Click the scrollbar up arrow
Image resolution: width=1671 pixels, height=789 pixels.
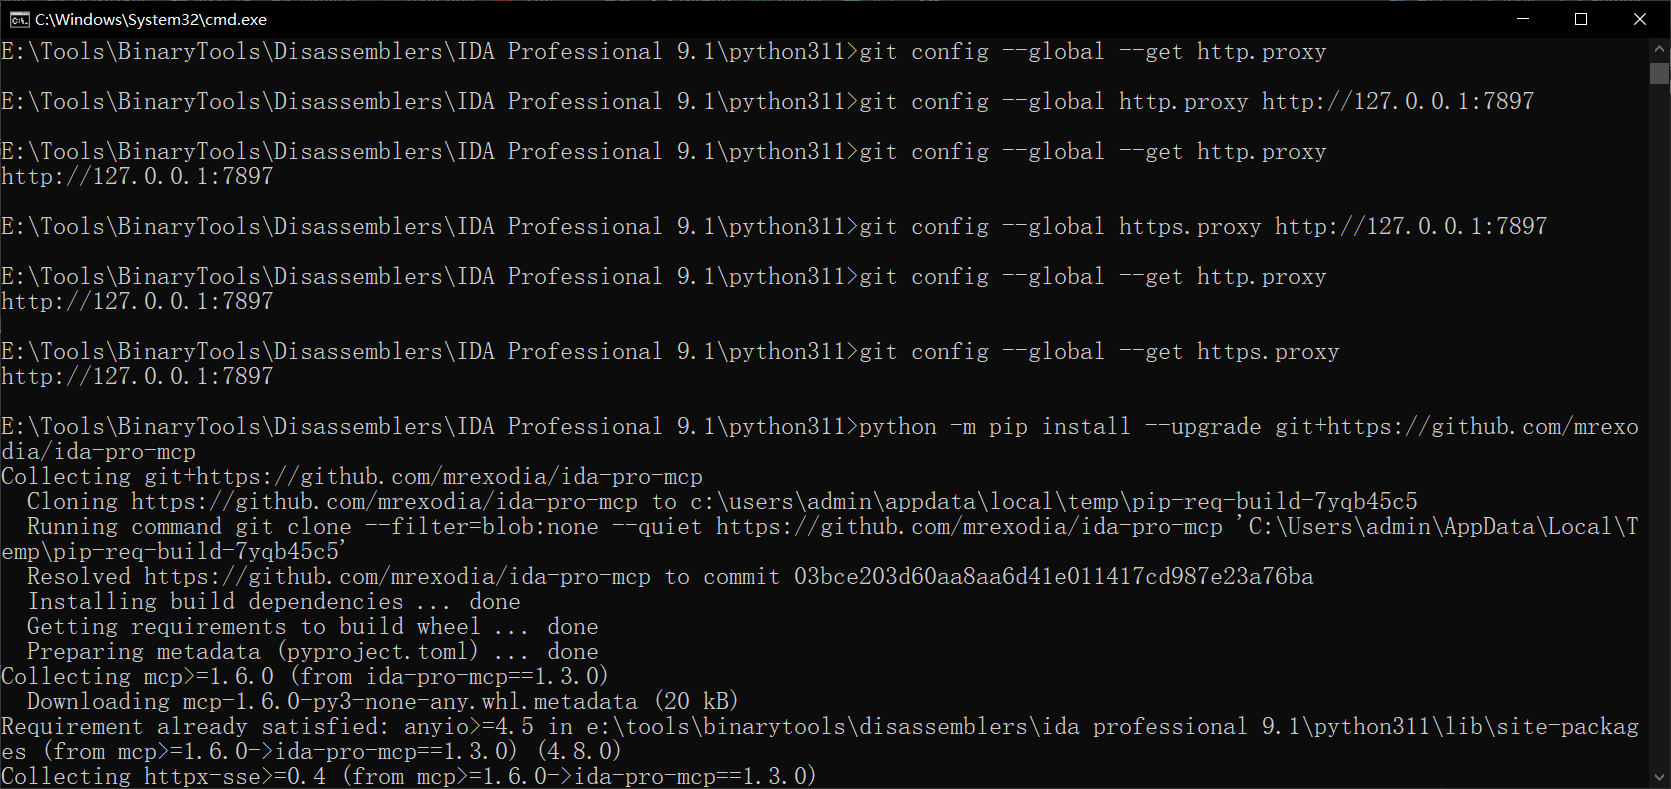click(1660, 48)
